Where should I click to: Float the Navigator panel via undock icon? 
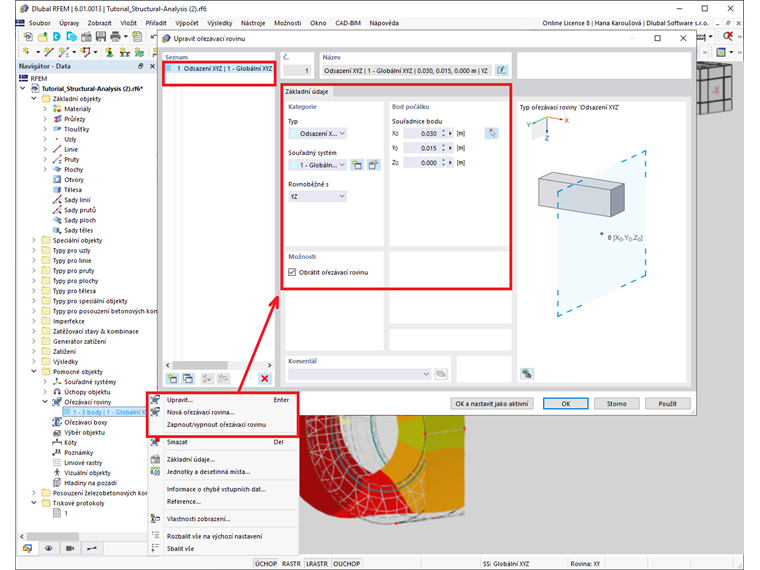(x=141, y=66)
